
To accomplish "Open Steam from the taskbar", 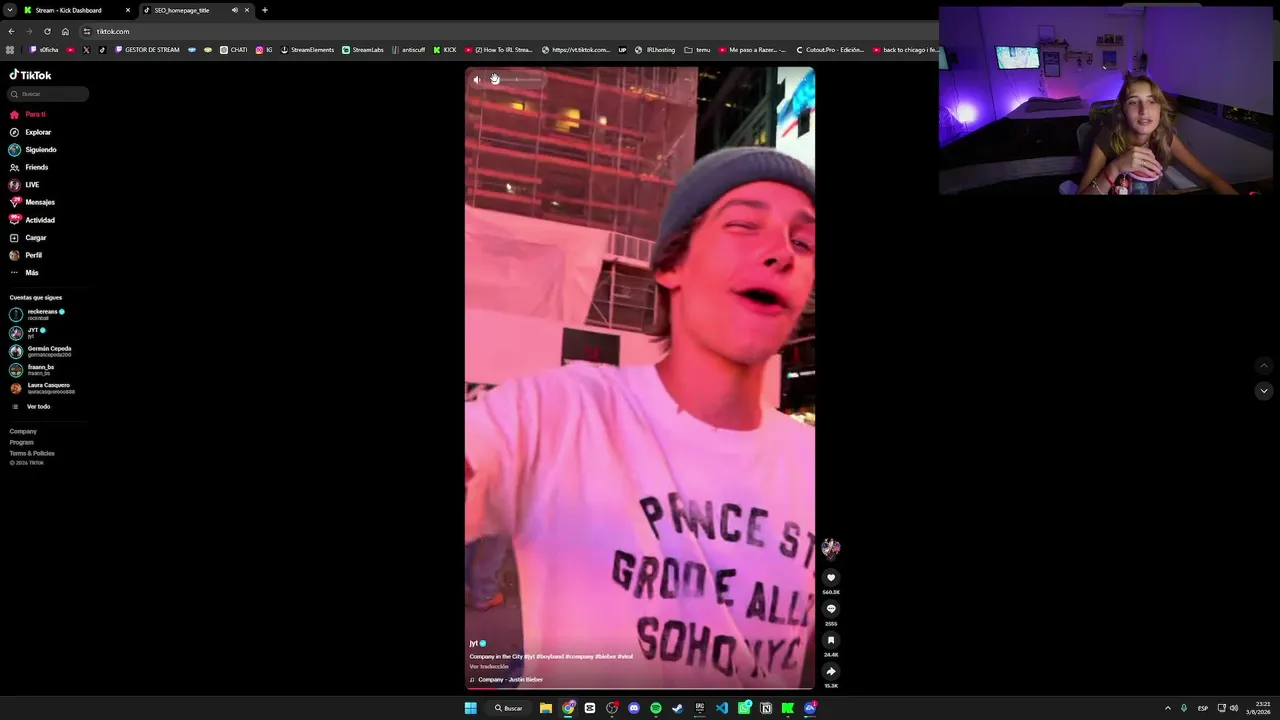I will 678,708.
